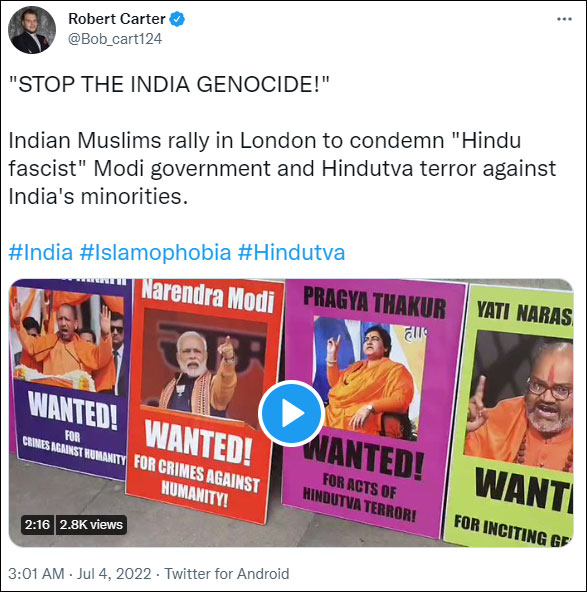Open the #Hindutva hashtag link
This screenshot has width=587, height=592.
pos(291,252)
